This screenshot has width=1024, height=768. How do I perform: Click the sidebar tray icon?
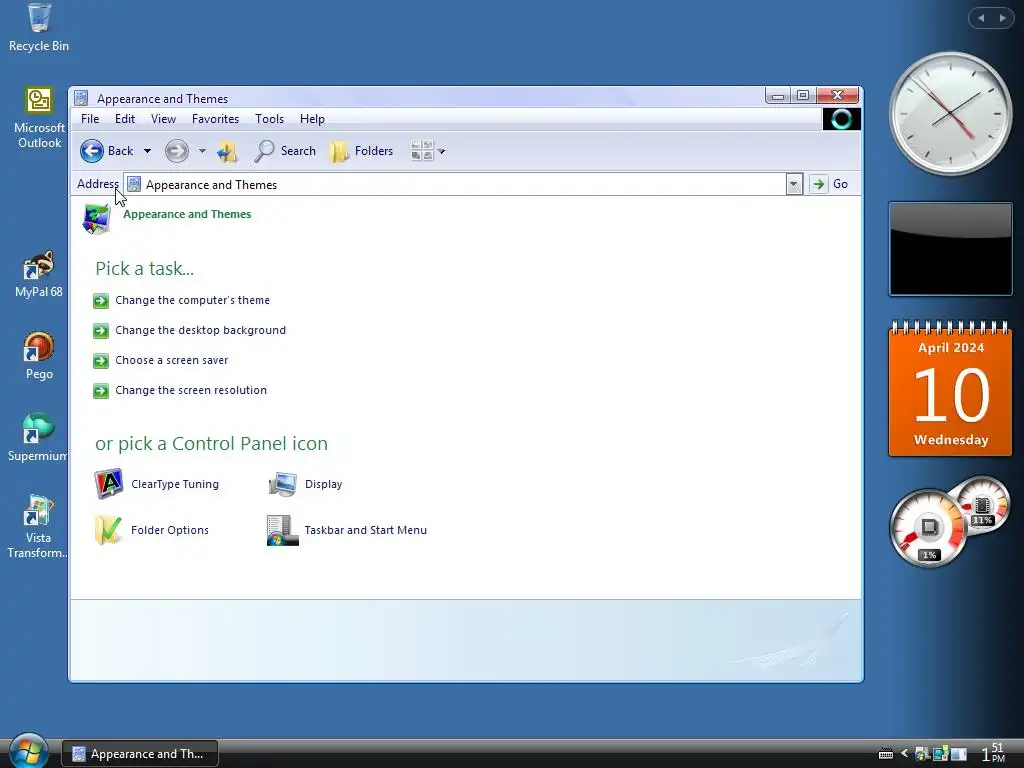[959, 754]
